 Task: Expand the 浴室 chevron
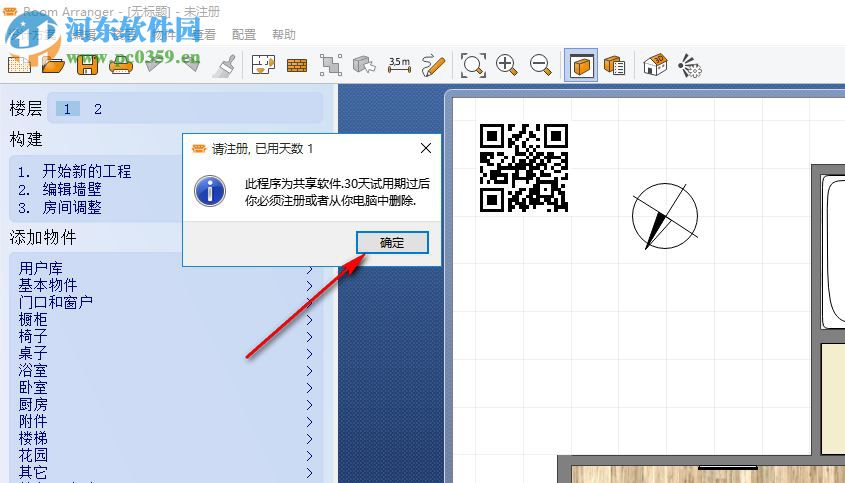click(310, 371)
